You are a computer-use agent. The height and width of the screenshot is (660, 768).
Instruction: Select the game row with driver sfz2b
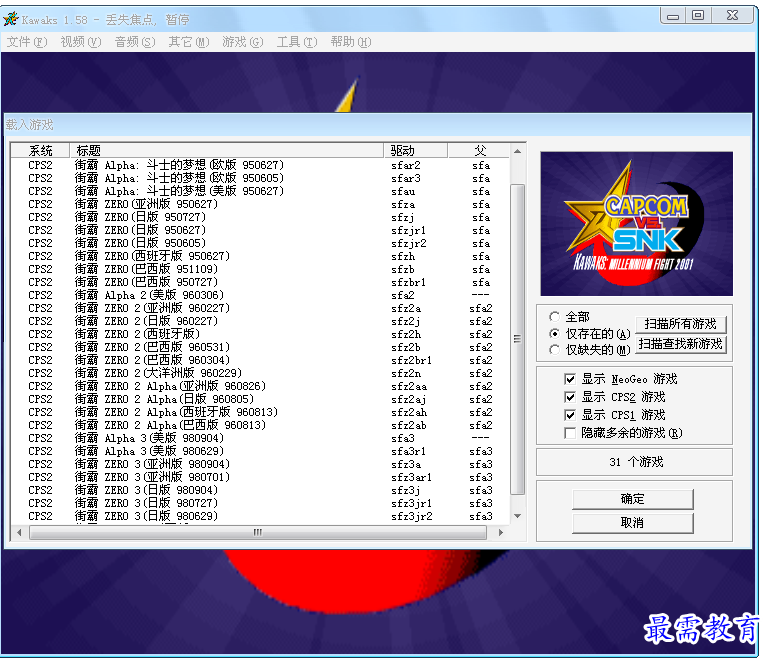260,347
